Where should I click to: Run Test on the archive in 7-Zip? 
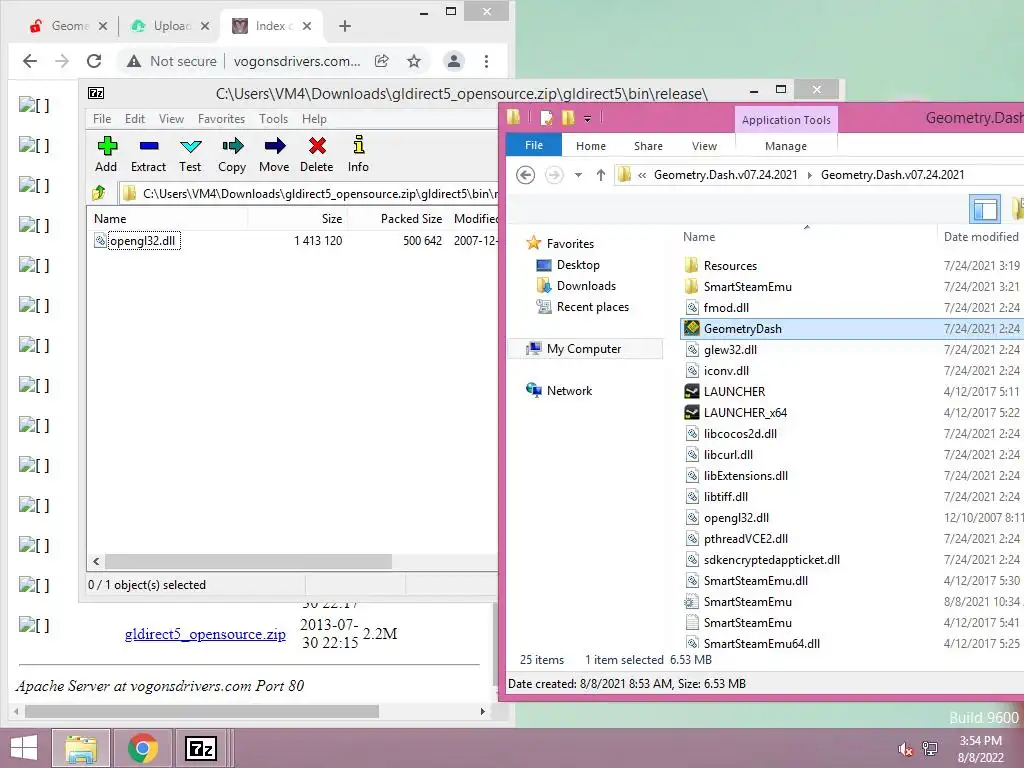tap(190, 154)
